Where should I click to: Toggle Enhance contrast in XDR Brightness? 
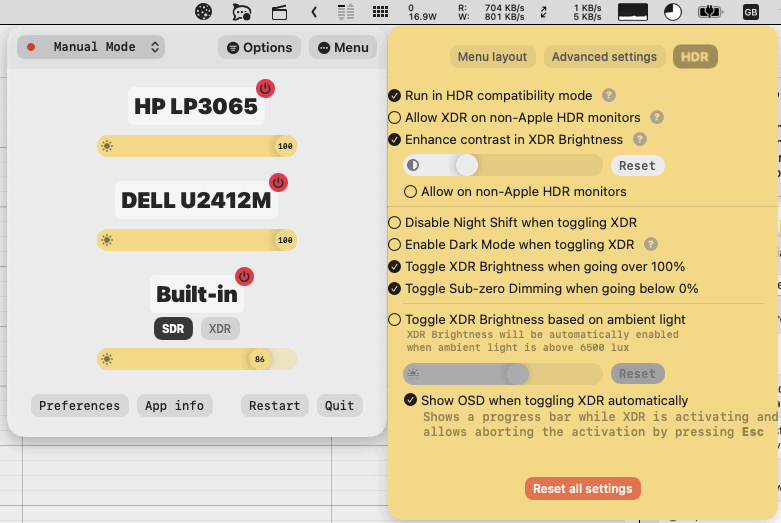point(394,139)
